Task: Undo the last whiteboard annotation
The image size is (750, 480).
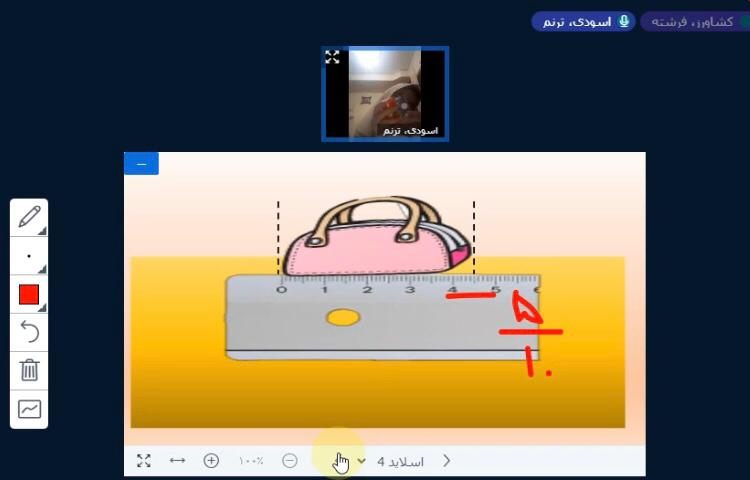Action: [29, 332]
